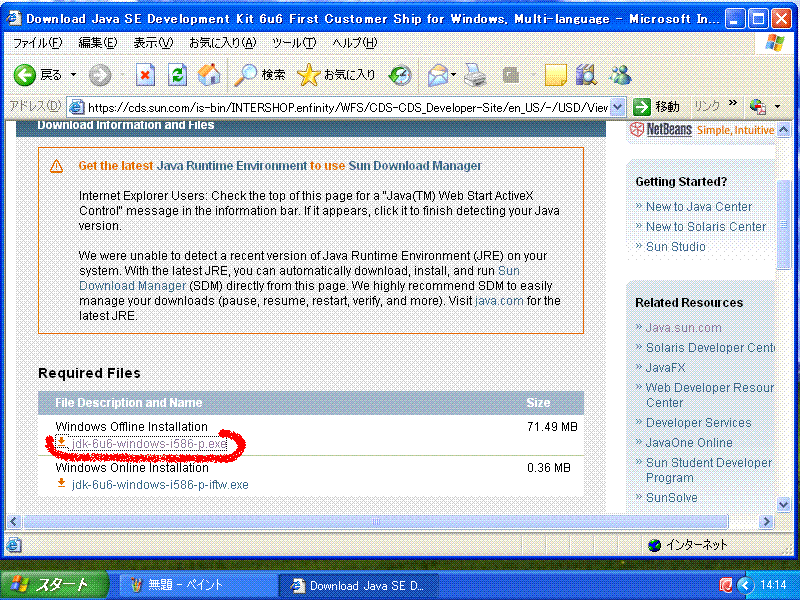Open the New to Java Center link

pos(699,207)
